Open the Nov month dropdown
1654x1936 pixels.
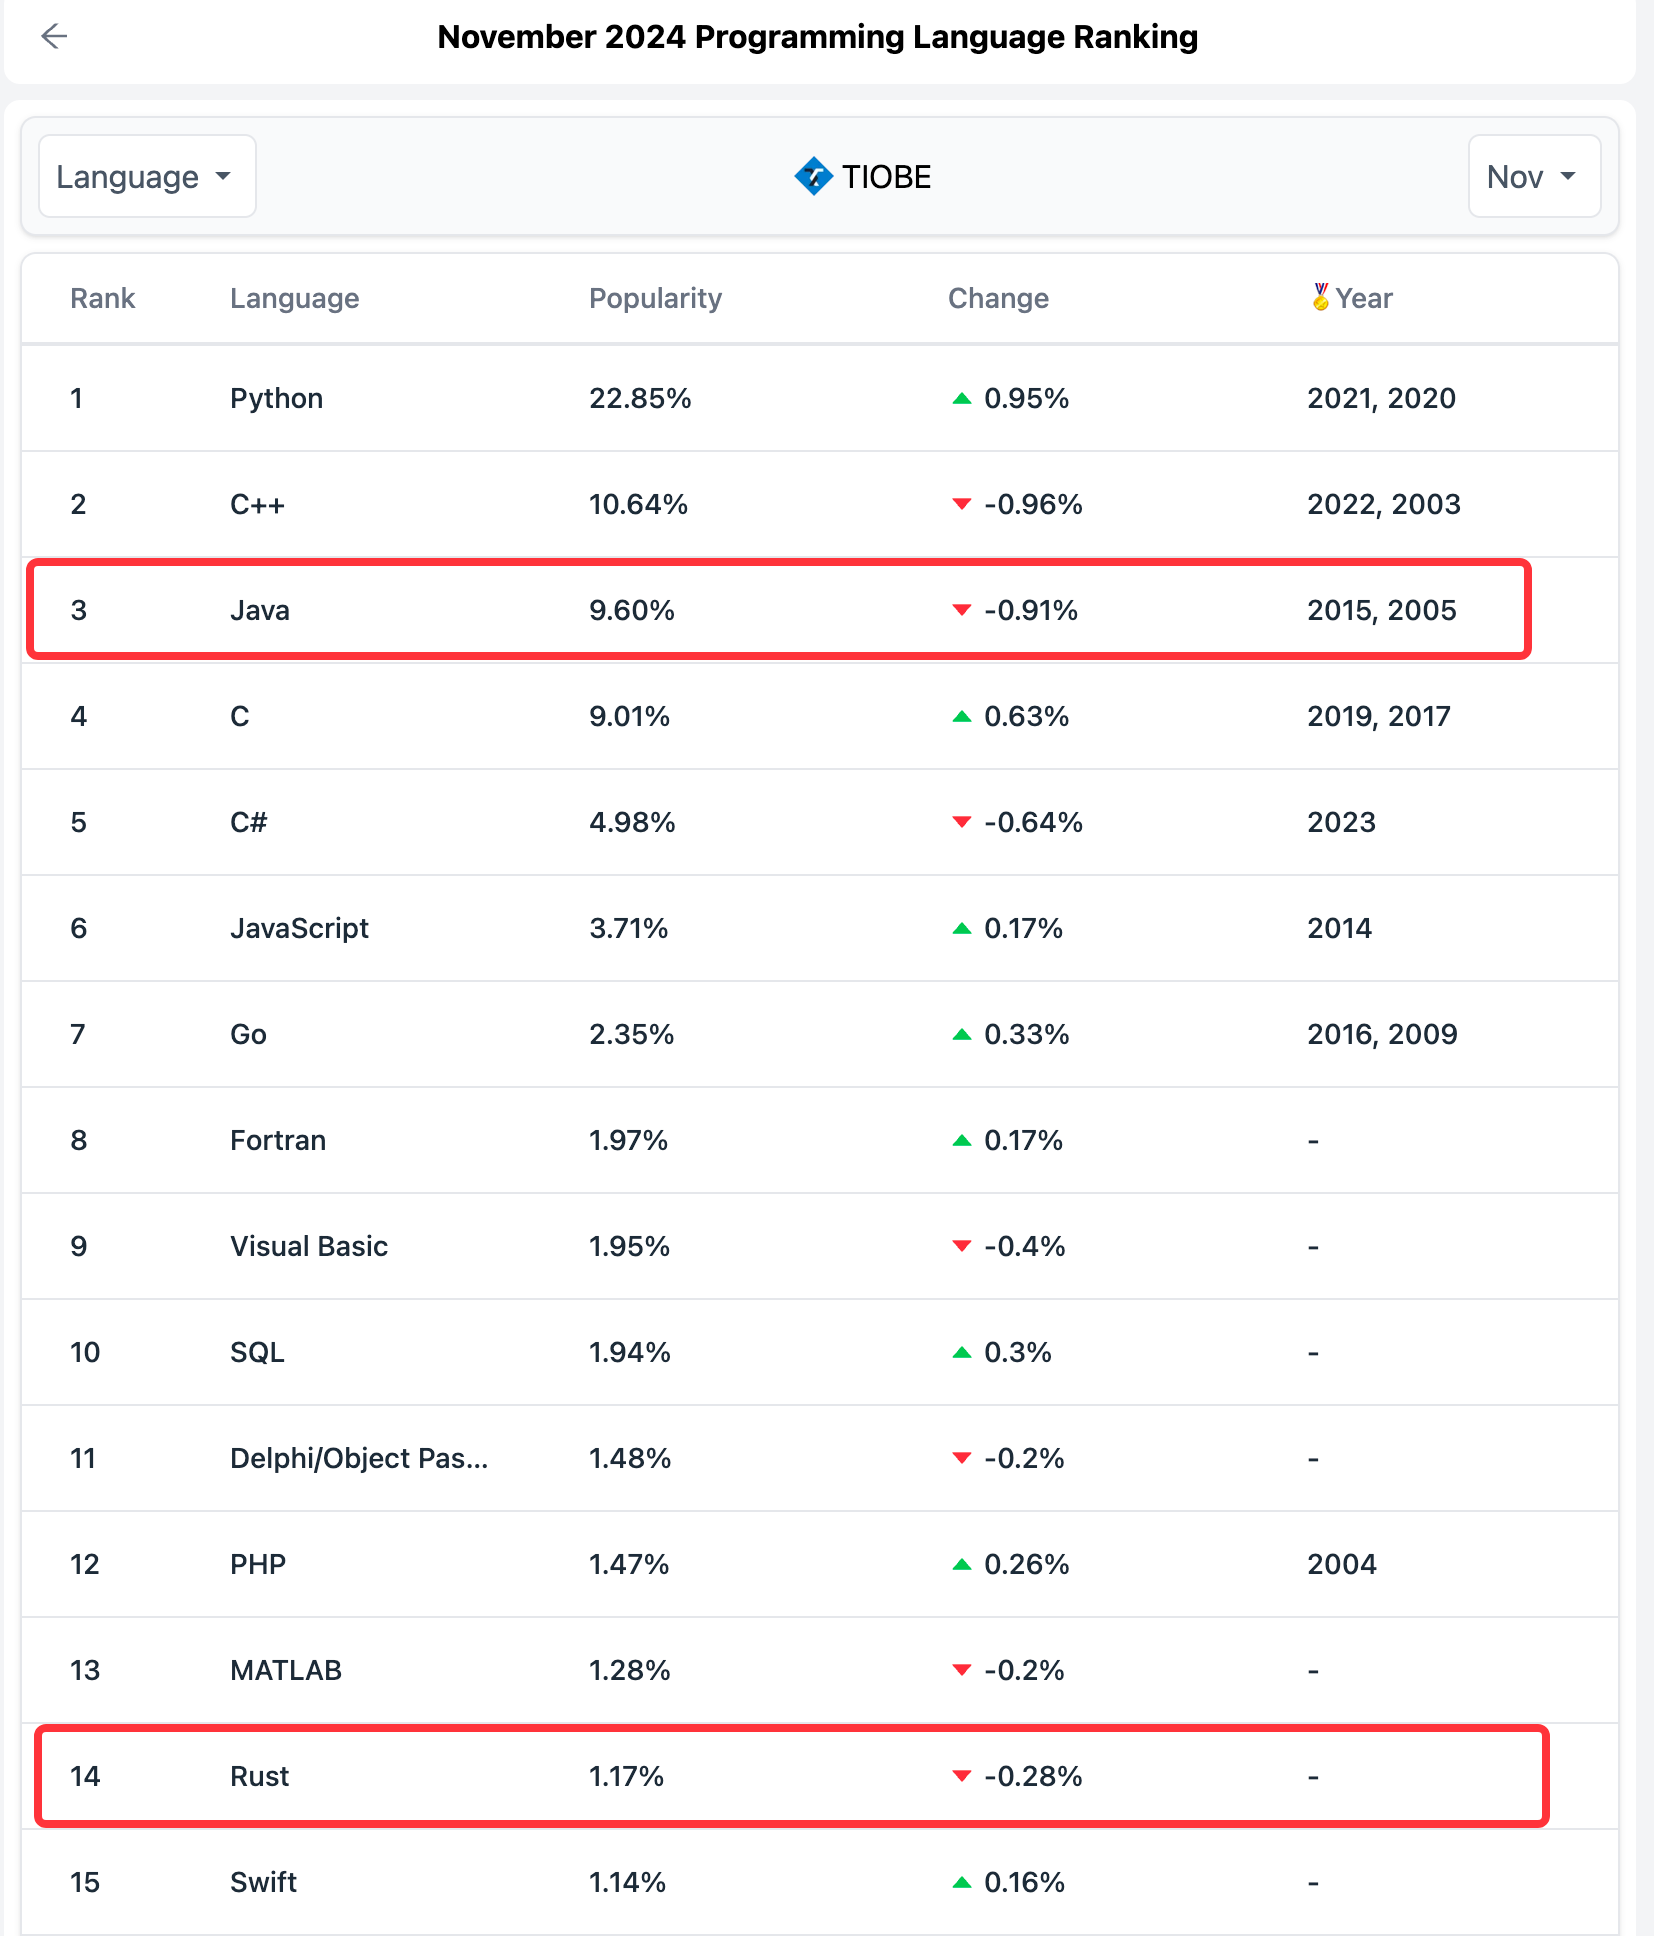[1533, 177]
